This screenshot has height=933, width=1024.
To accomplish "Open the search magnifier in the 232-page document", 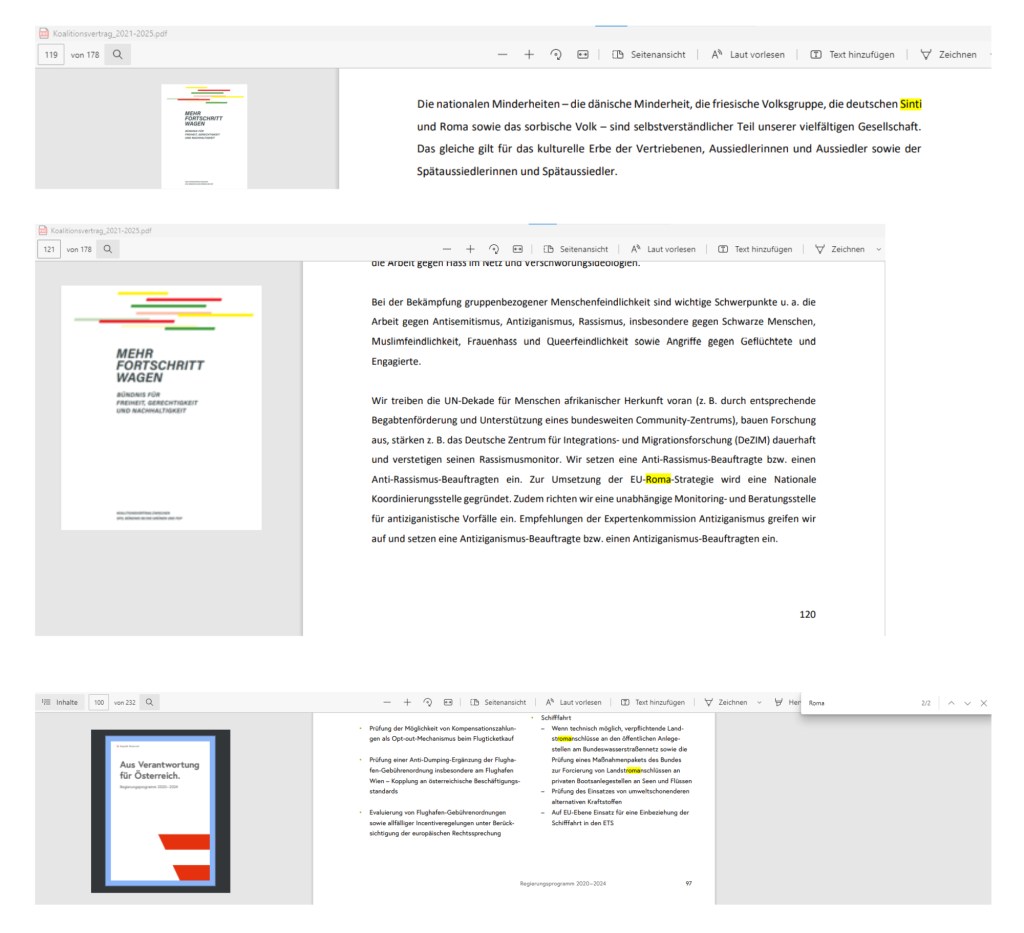I will (148, 703).
